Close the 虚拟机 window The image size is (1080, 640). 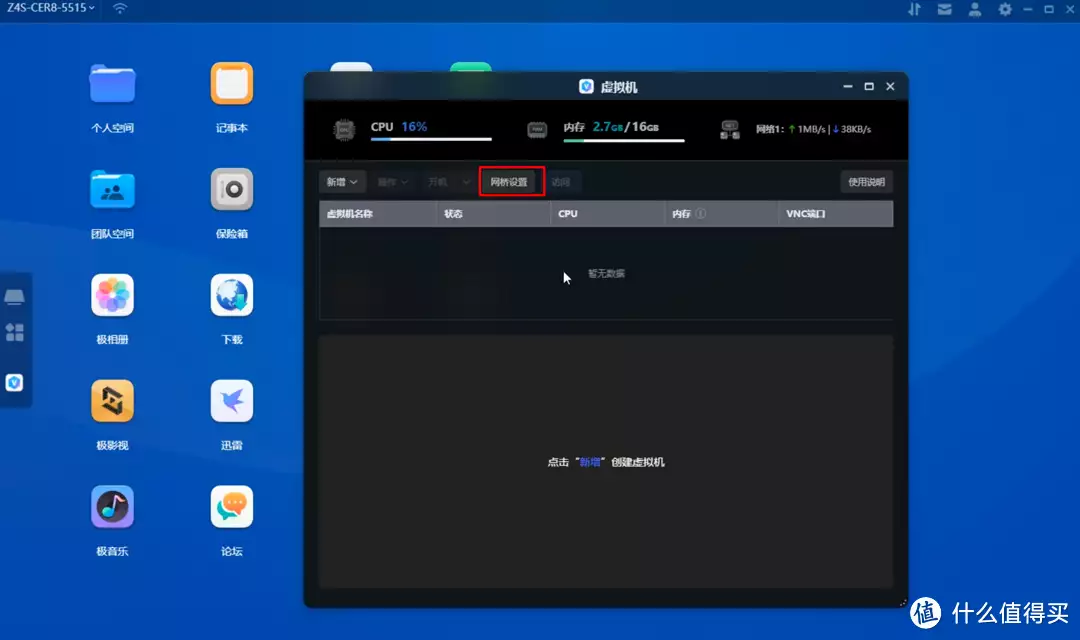click(891, 86)
